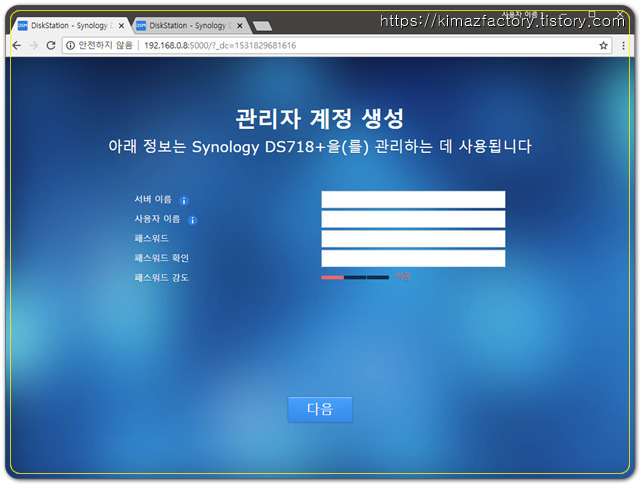Reload the page with the refresh icon

tap(51, 45)
